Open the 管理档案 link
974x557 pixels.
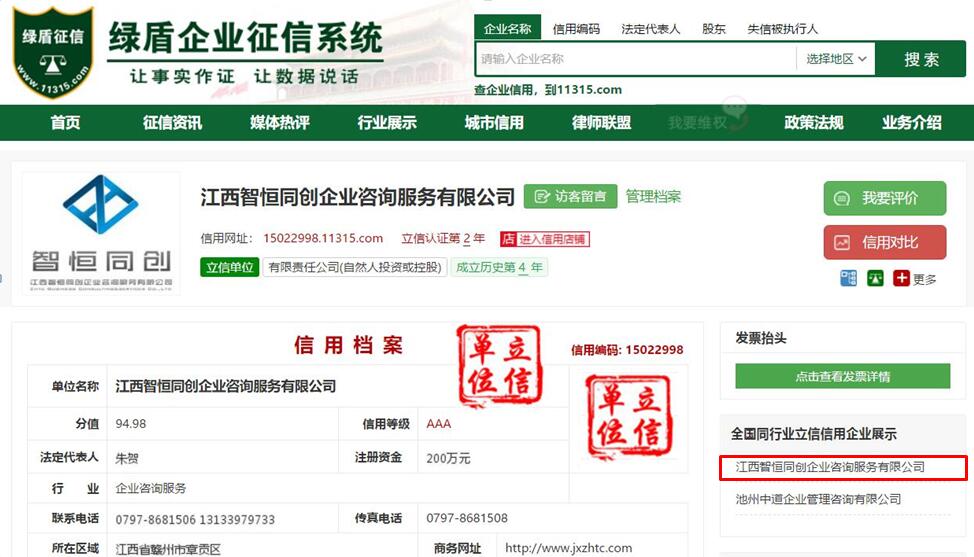coord(653,197)
